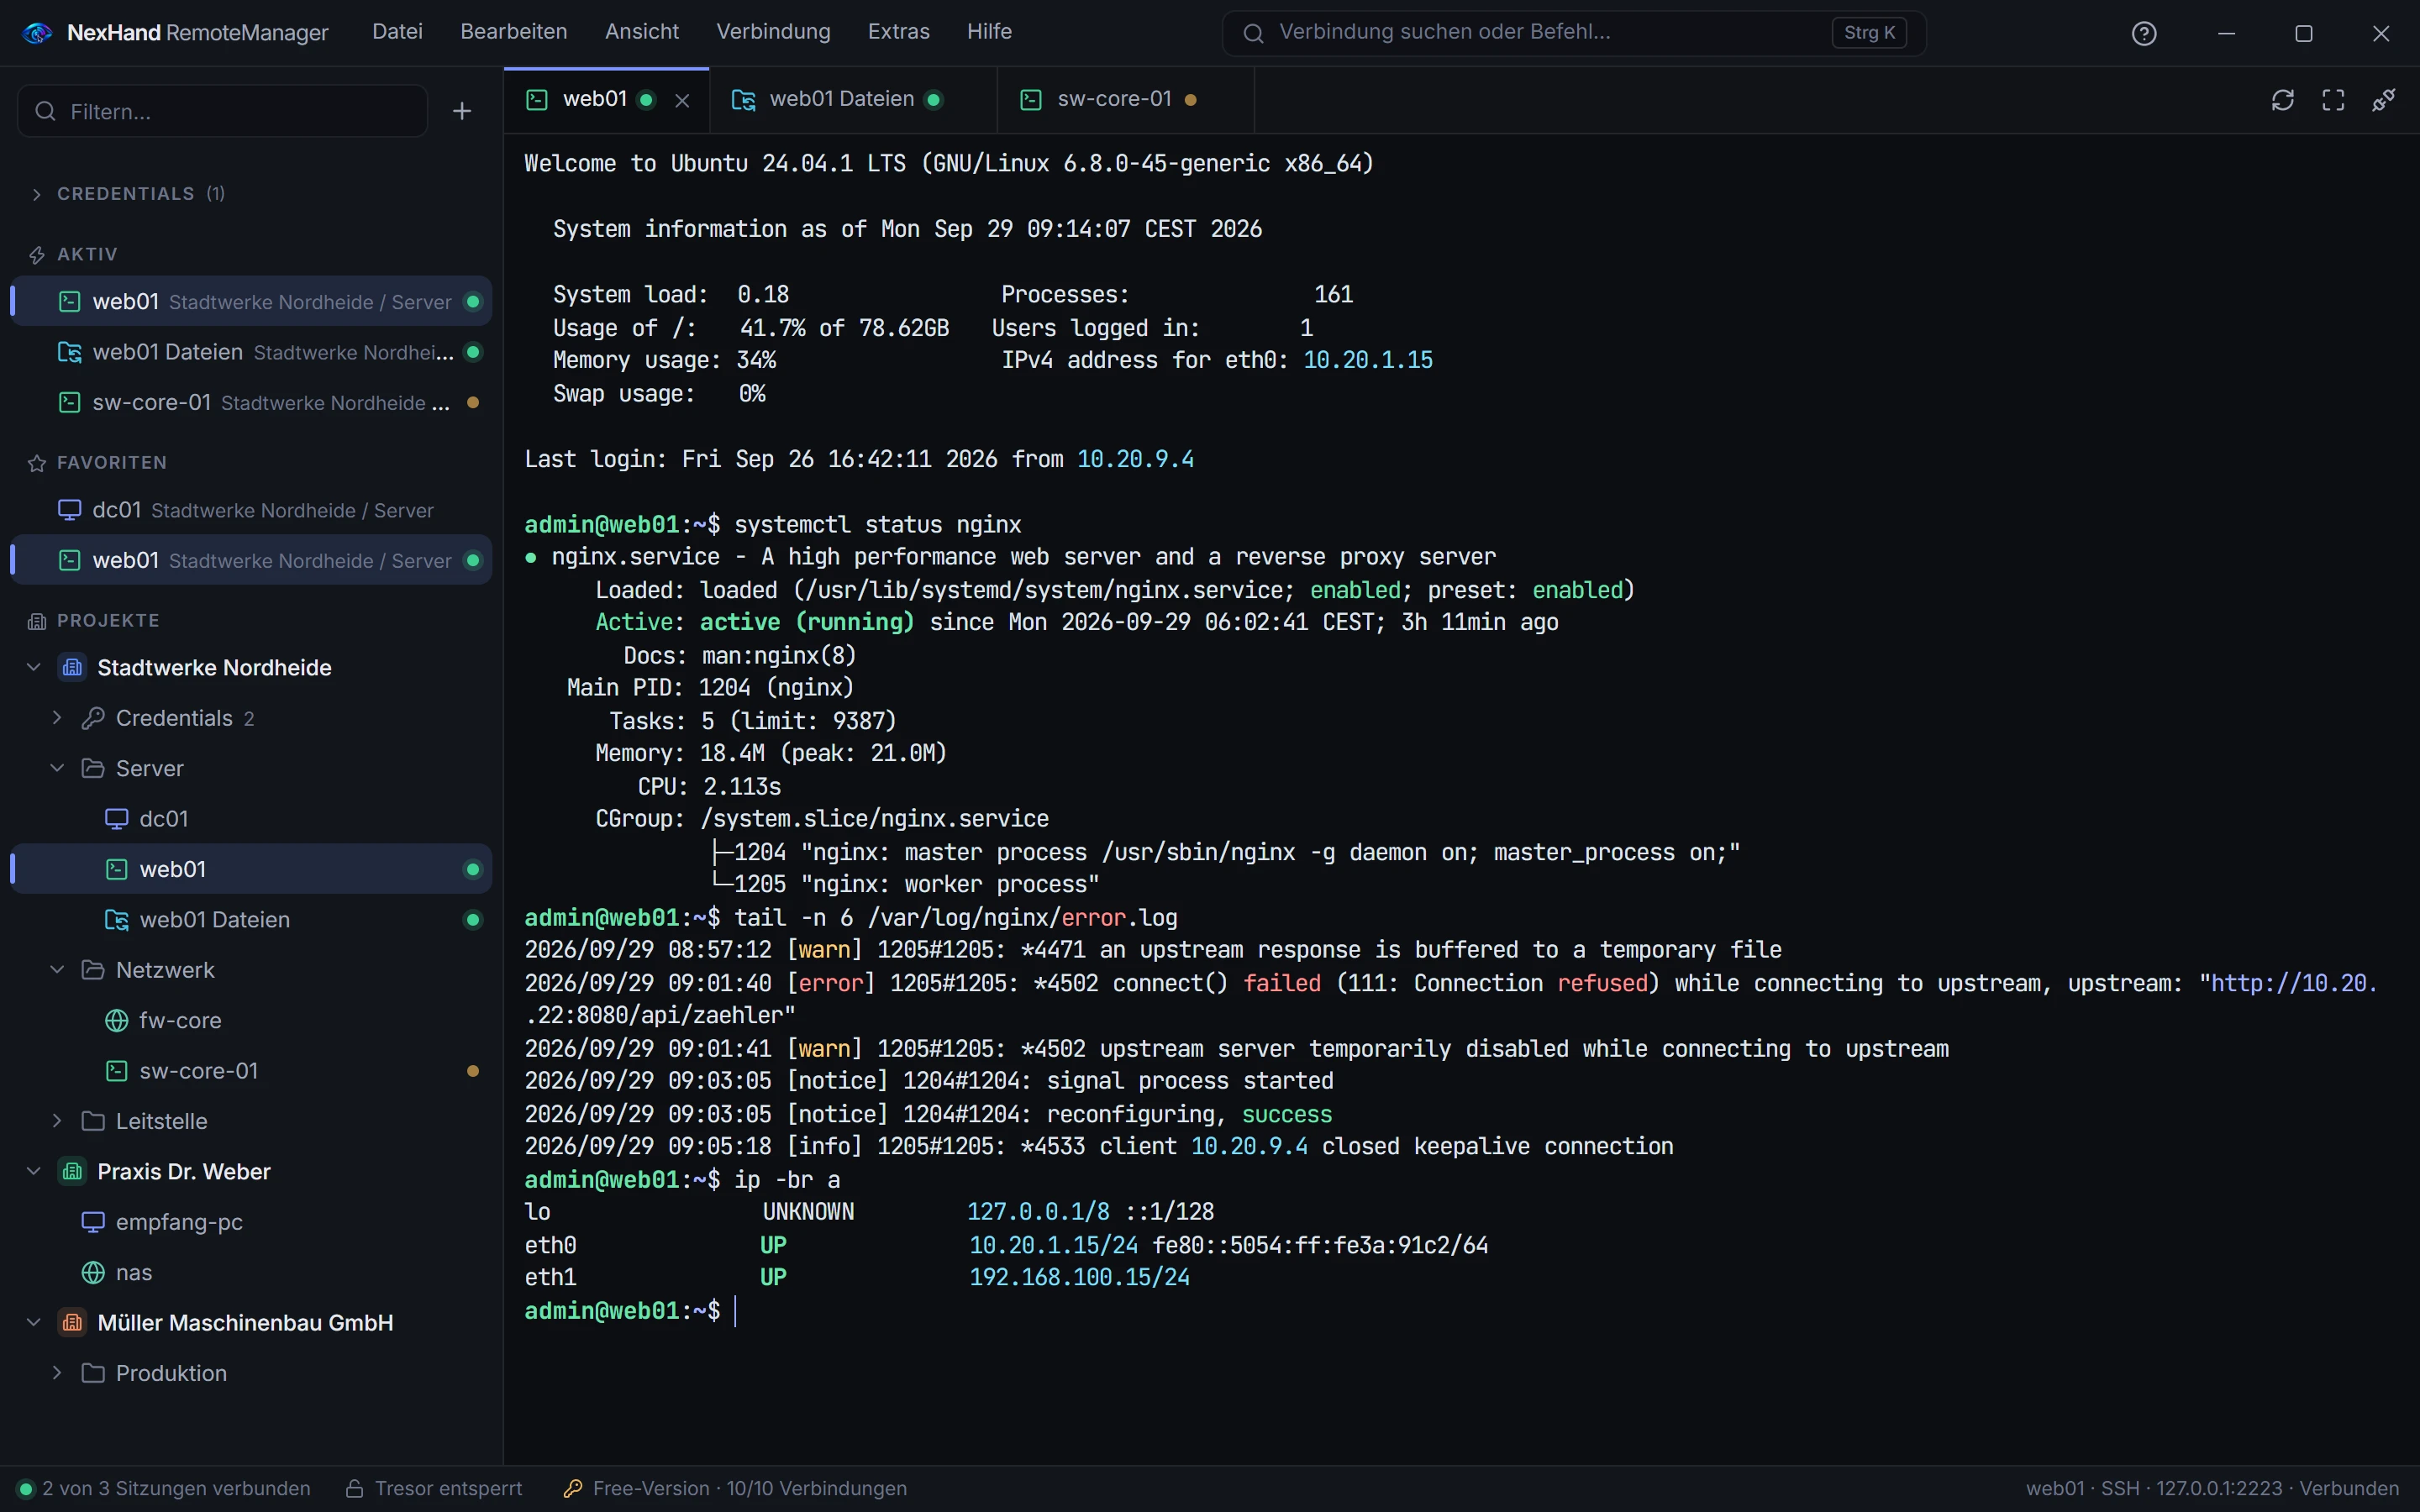
Task: Click the Strg K shortcut badge
Action: coord(1869,33)
